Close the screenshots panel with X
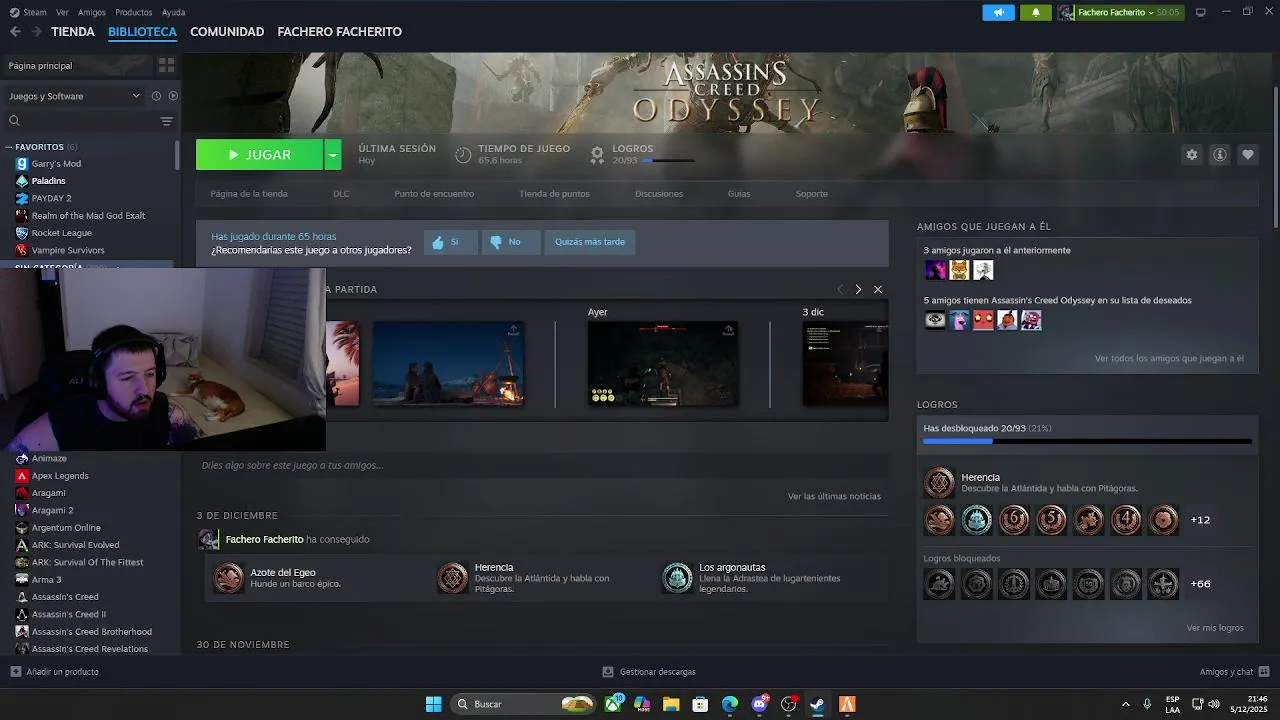This screenshot has width=1280, height=720. tap(878, 289)
